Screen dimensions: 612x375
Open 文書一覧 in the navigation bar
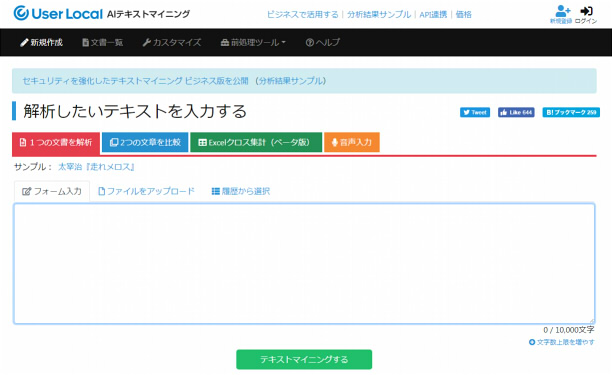click(102, 42)
